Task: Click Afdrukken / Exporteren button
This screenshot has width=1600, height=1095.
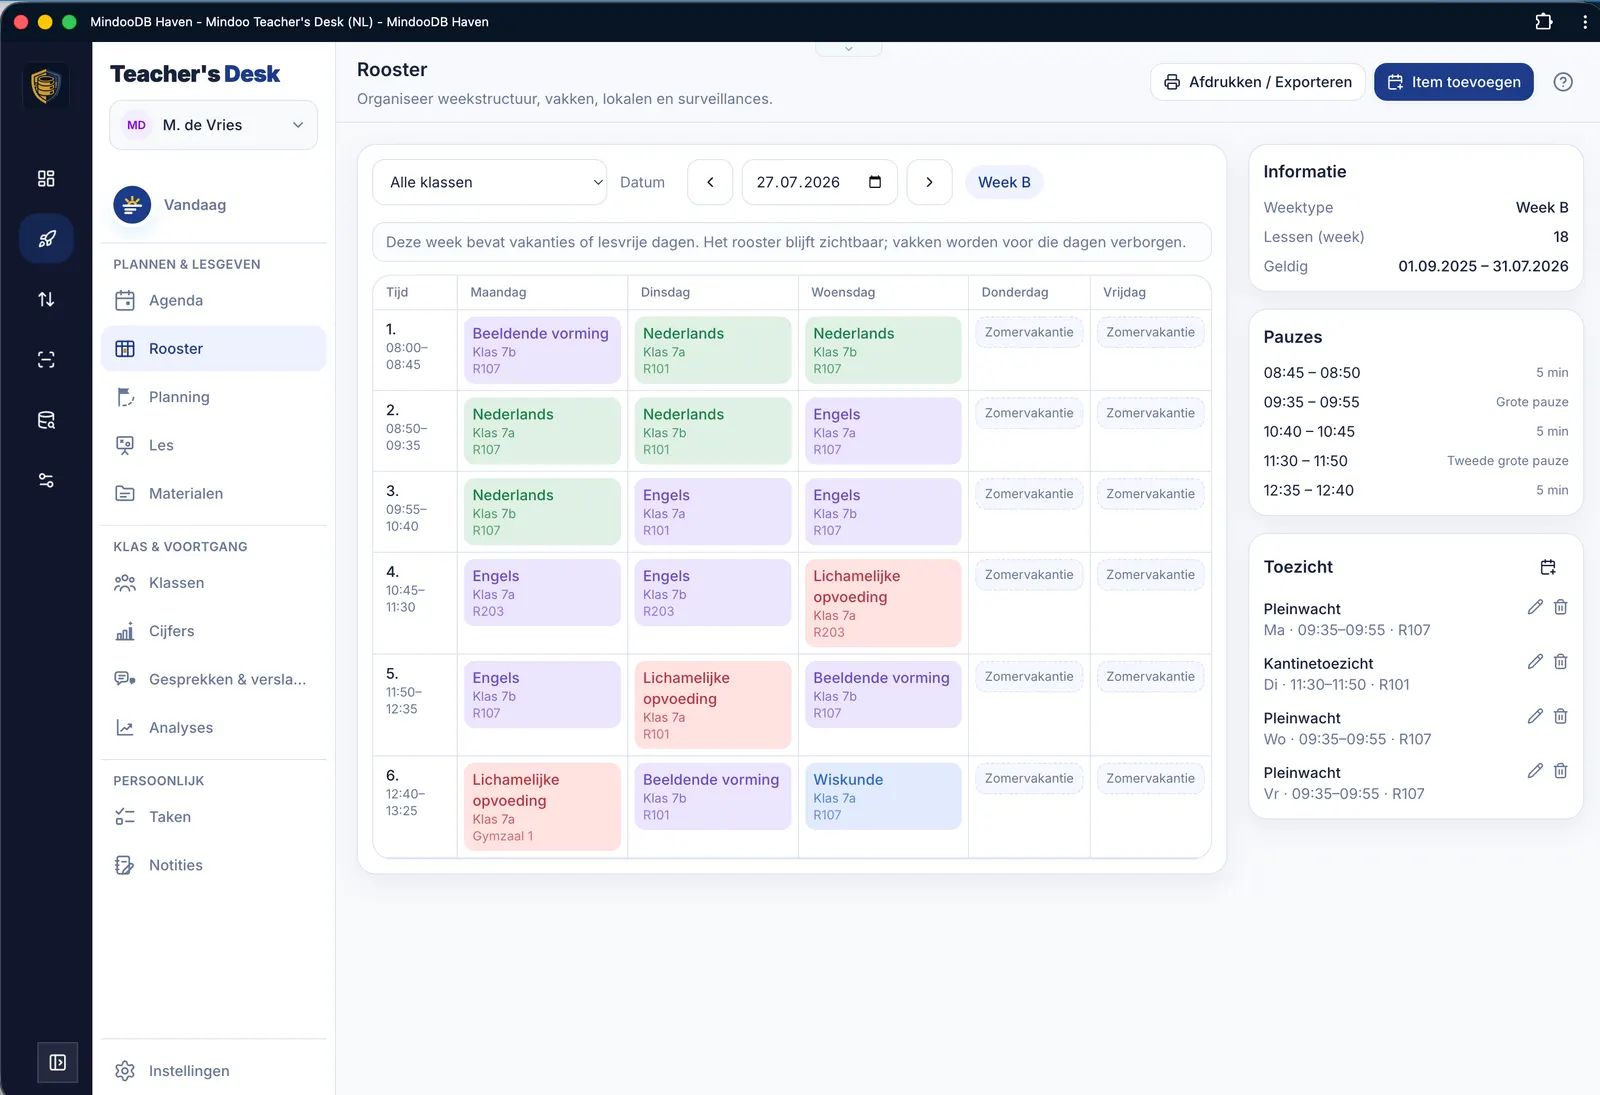Action: point(1258,82)
